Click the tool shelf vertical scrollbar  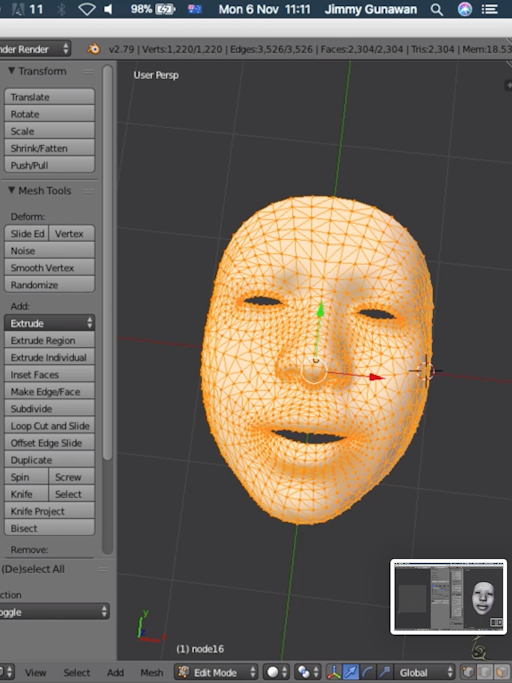click(x=108, y=261)
